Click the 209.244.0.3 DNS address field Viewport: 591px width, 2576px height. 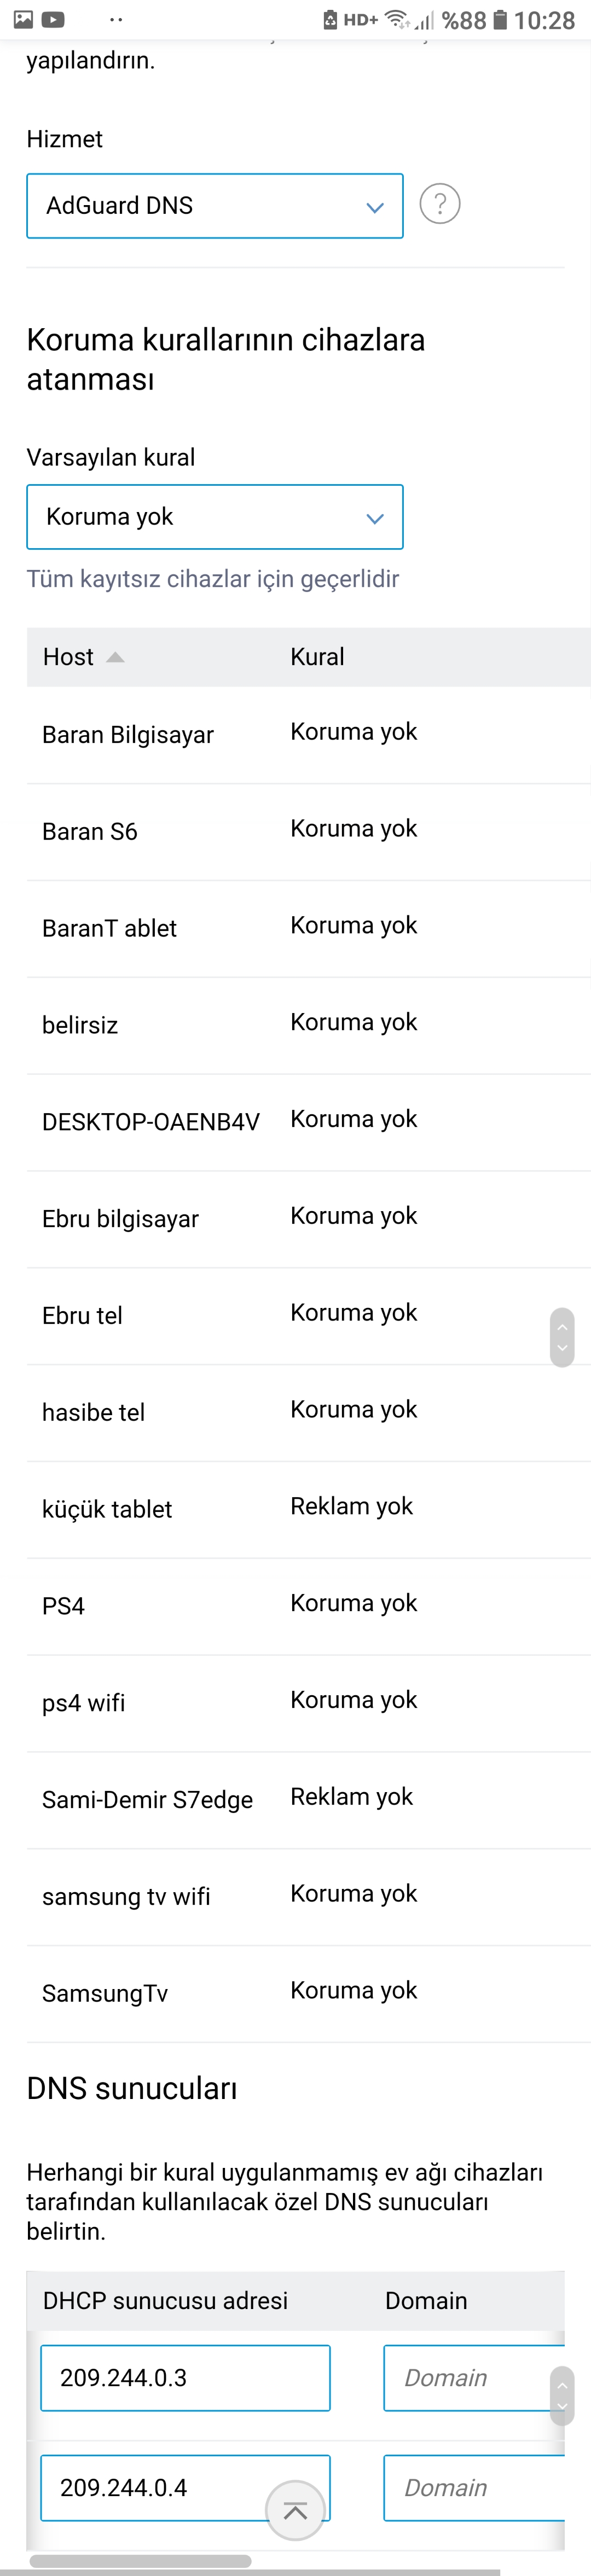pyautogui.click(x=185, y=2378)
